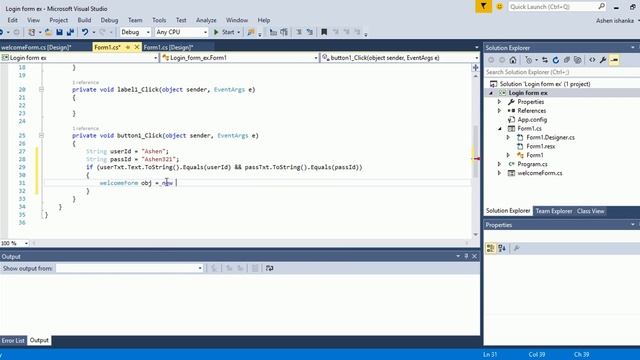The width and height of the screenshot is (640, 360).
Task: Toggle Preview Selected Items in Solution Explorer
Action: click(614, 60)
